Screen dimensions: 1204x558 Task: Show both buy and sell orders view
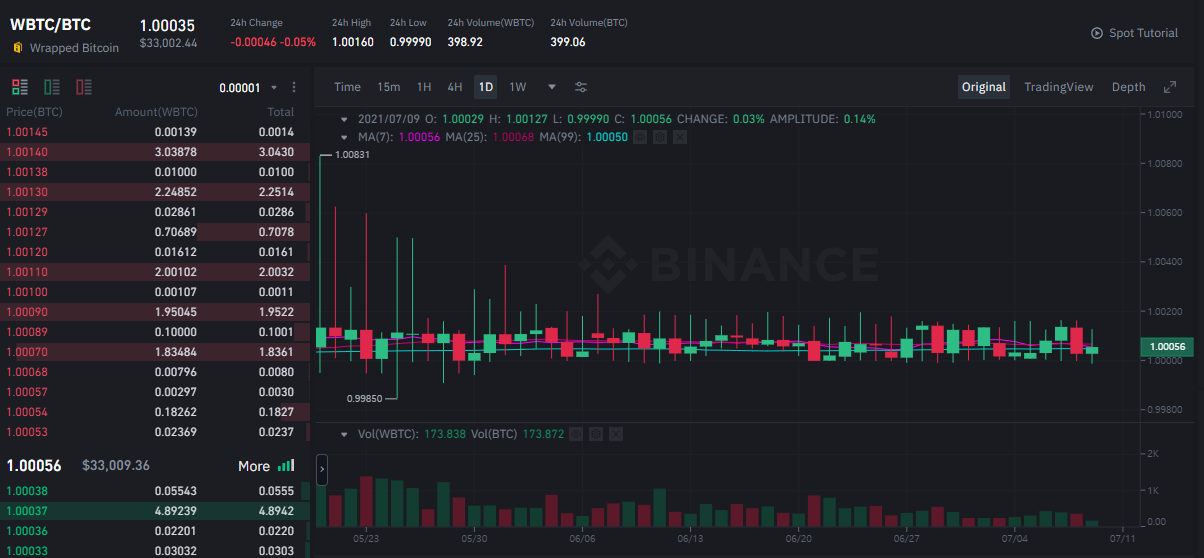pyautogui.click(x=20, y=87)
